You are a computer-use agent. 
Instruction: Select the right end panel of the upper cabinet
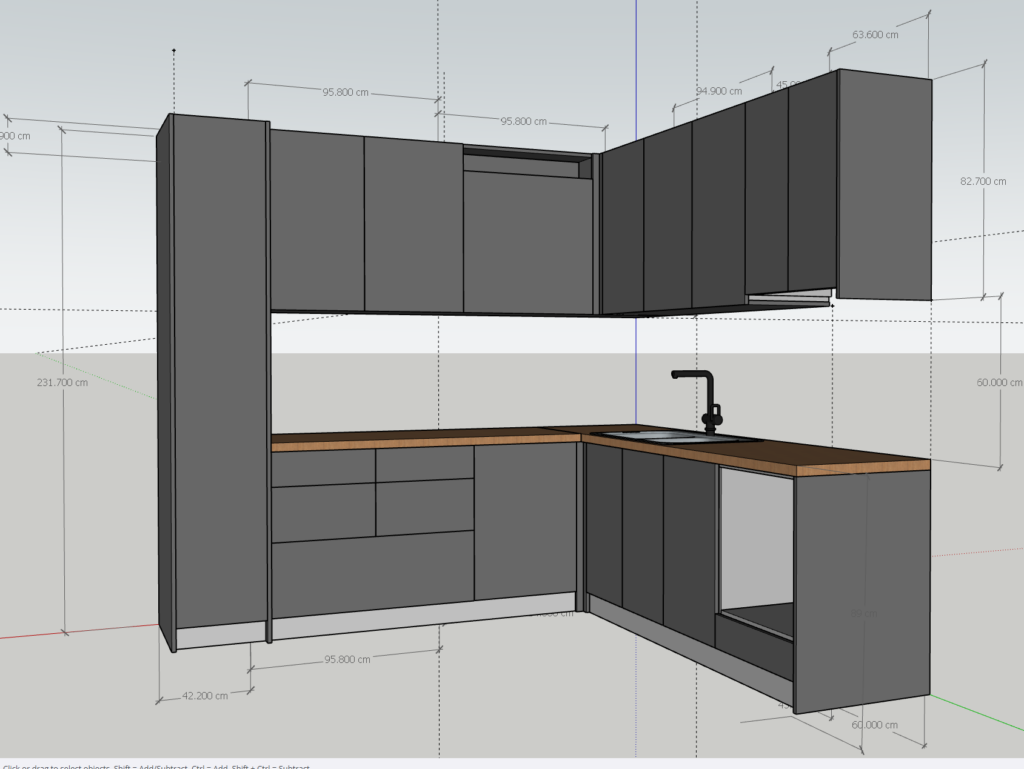[x=884, y=186]
